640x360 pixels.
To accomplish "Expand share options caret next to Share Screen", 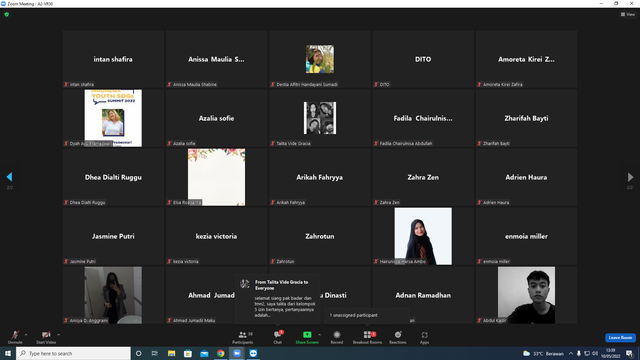I will tap(320, 335).
